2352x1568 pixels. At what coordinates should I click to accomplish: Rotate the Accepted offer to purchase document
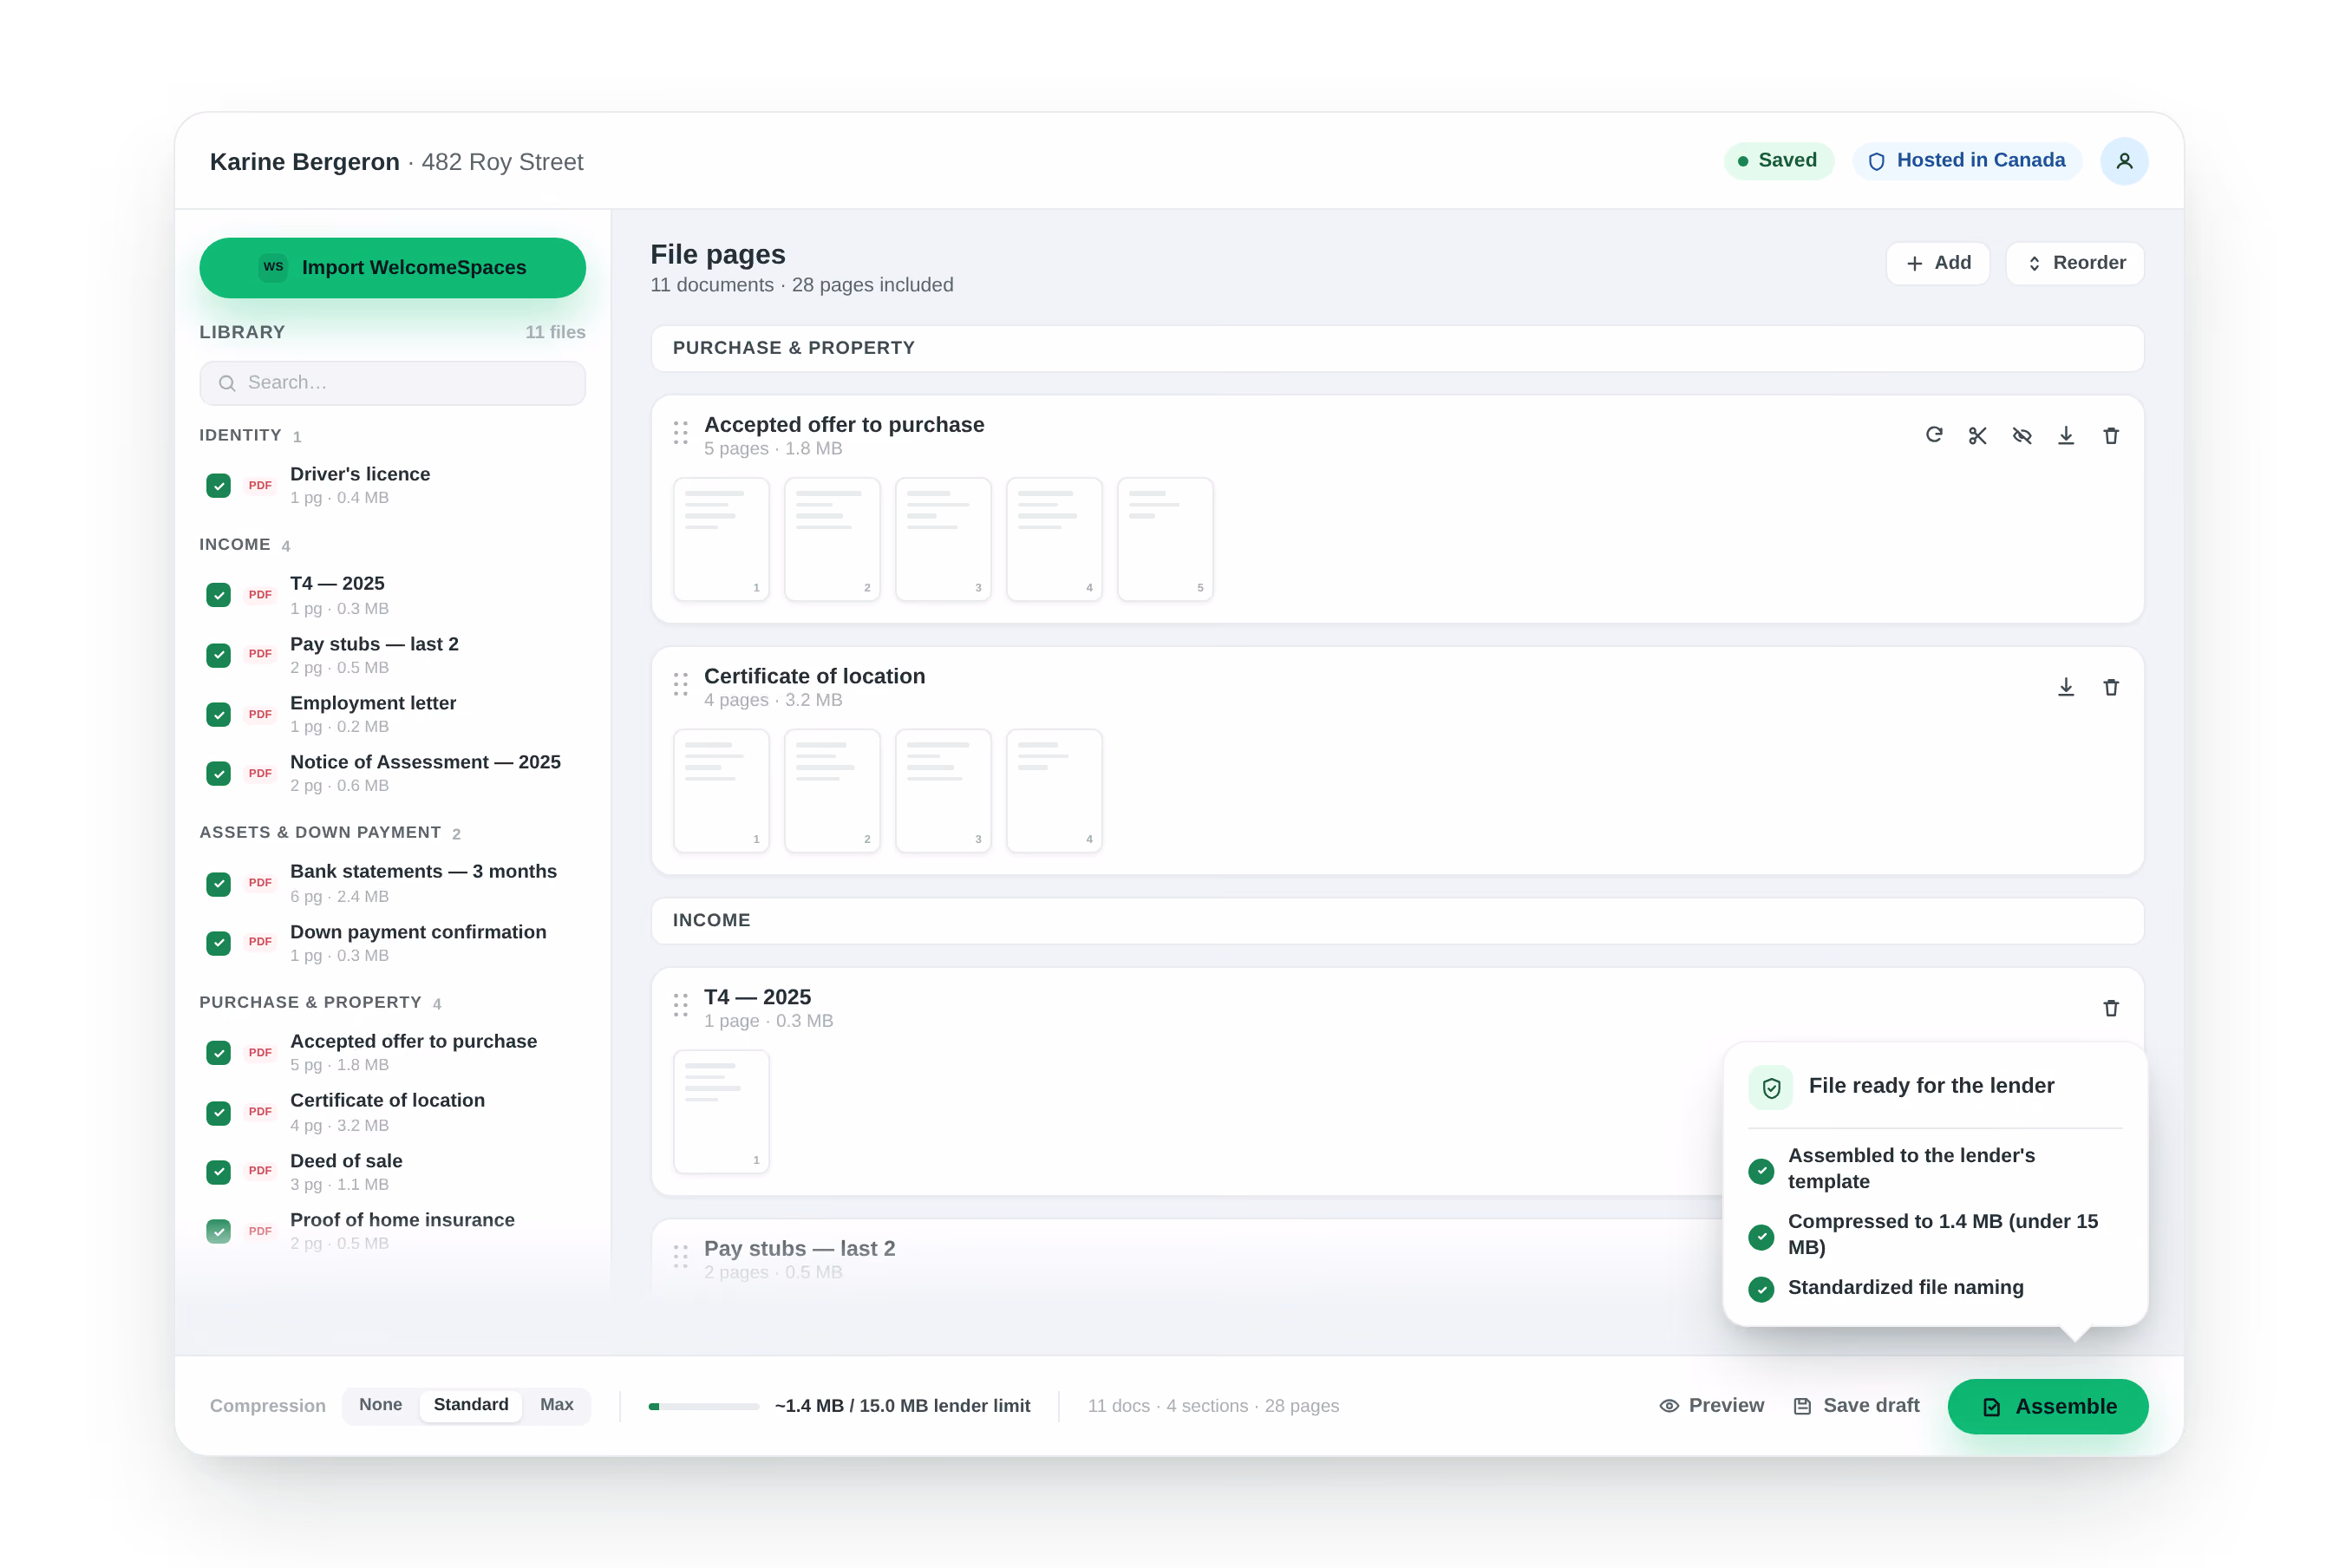1934,435
